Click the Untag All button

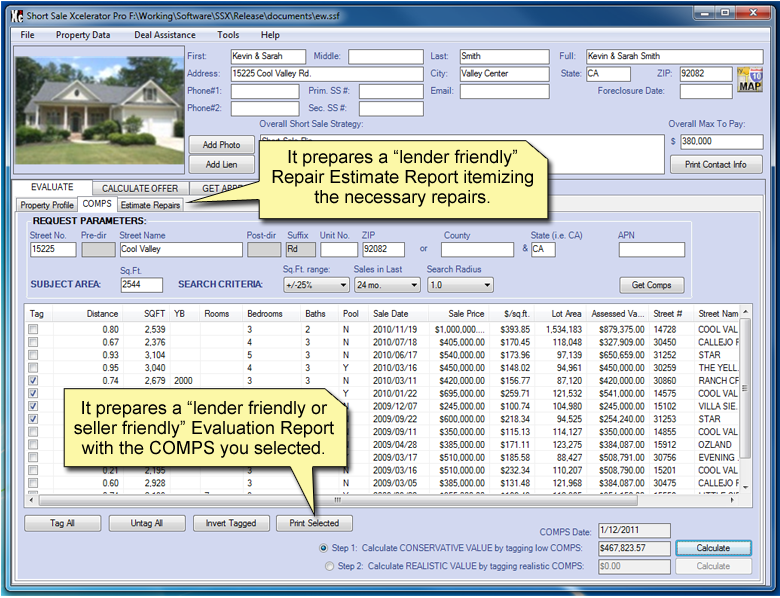147,523
